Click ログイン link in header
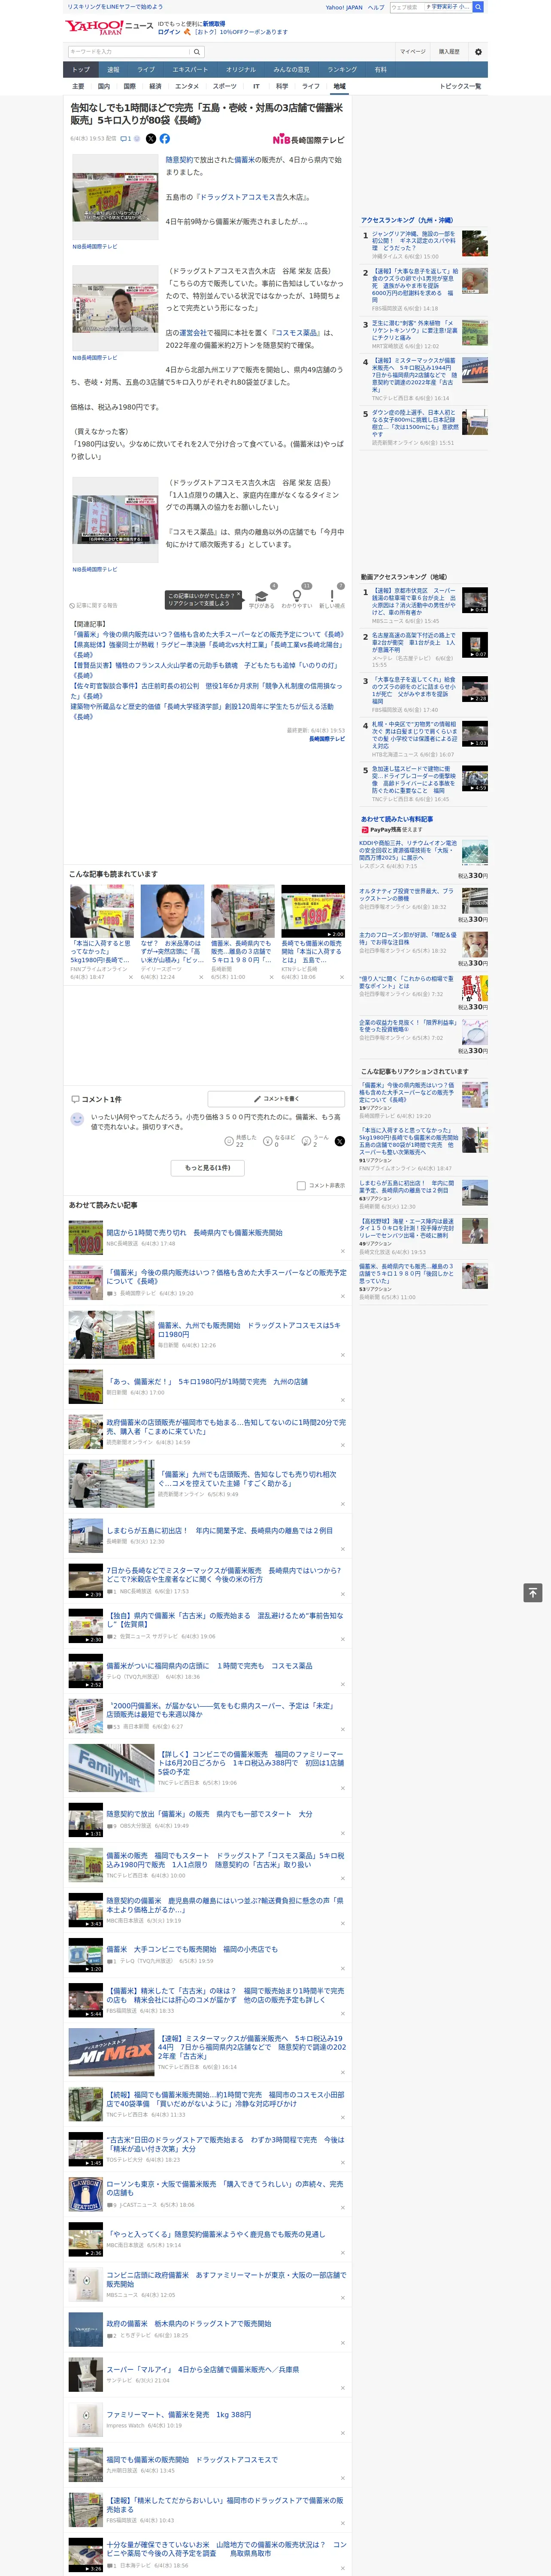The image size is (551, 2576). (169, 32)
